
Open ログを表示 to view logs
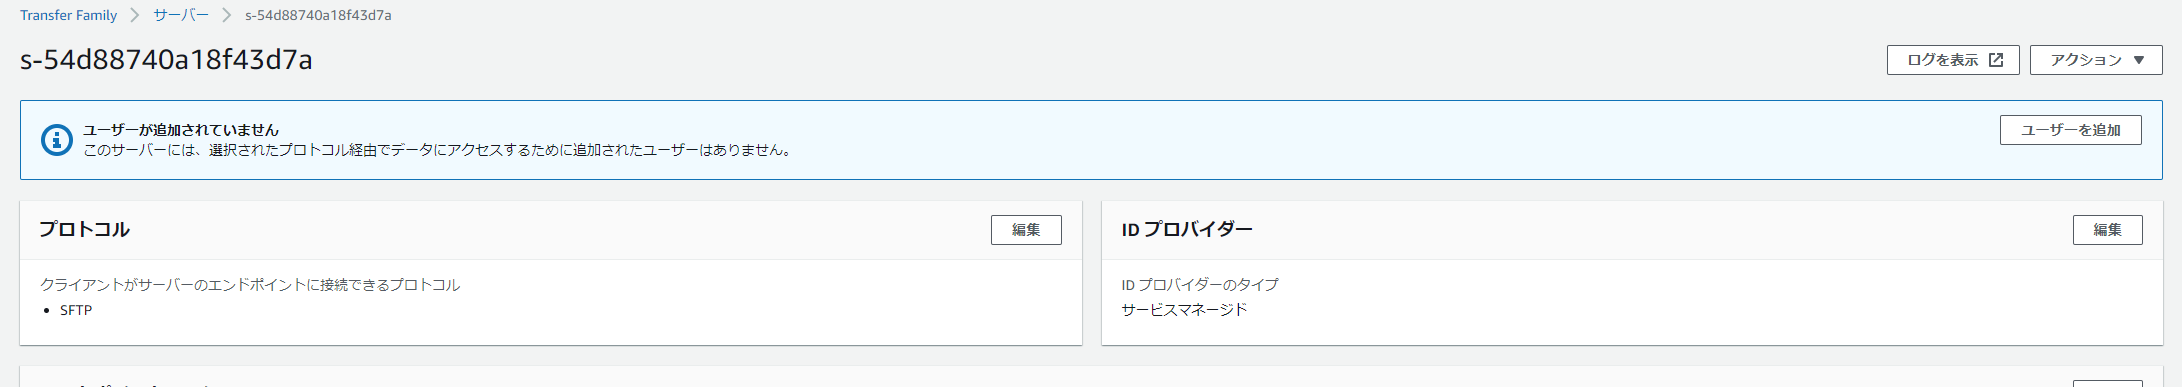coord(1953,60)
